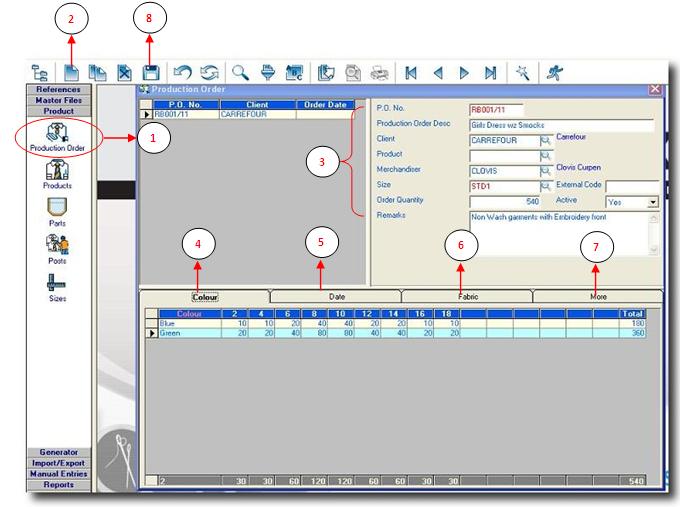Click the New record toolbar icon
Screen dimensions: 680x507
71,73
